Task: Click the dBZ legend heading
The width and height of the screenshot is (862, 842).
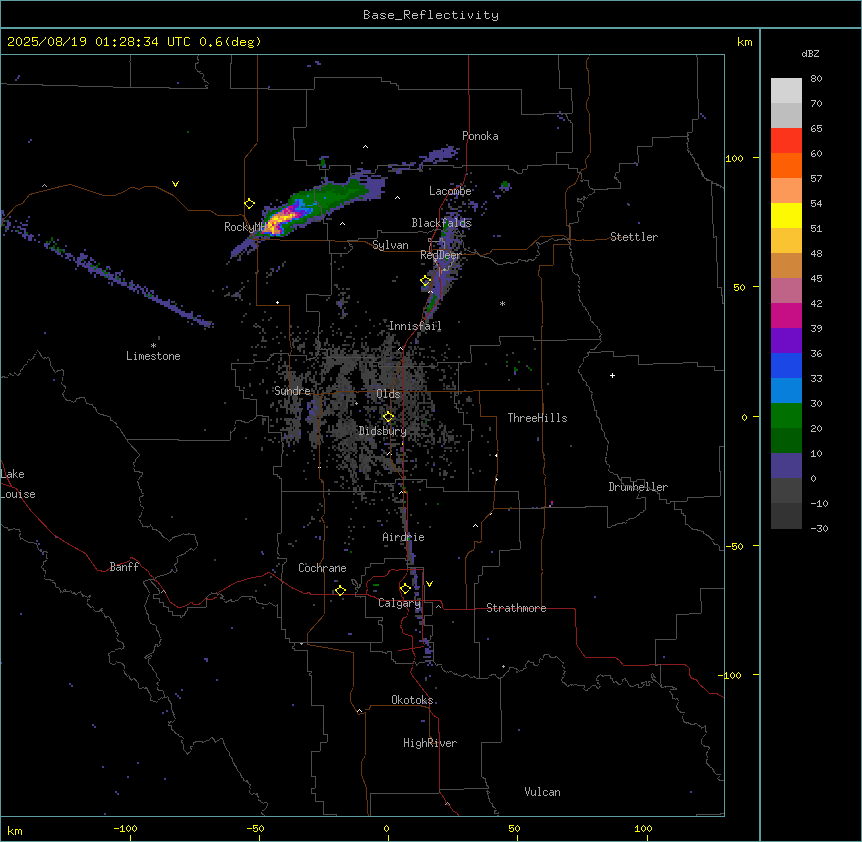Action: point(810,53)
